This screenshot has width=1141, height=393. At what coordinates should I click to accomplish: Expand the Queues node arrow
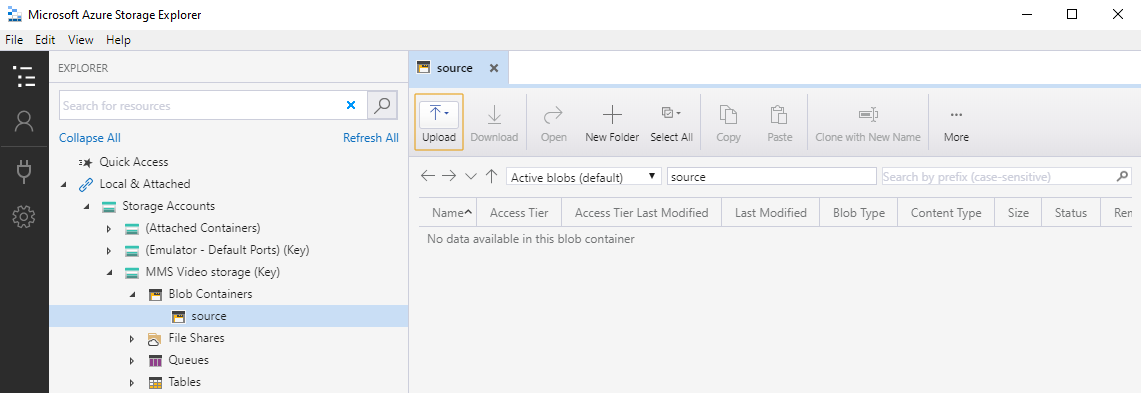(x=132, y=360)
